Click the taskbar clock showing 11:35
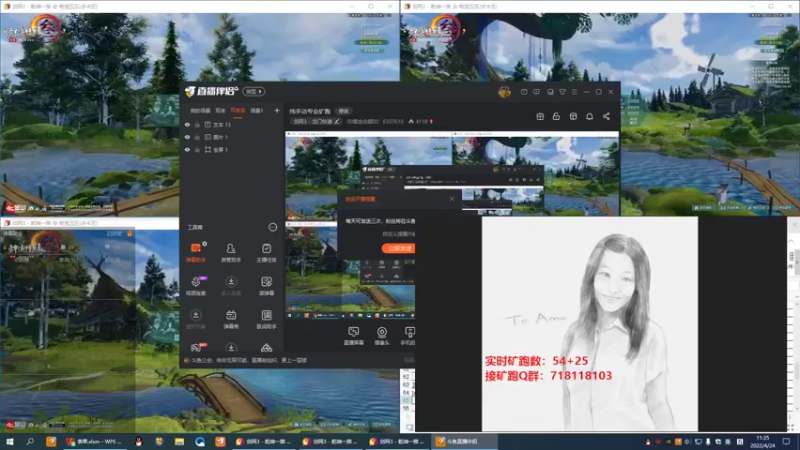 762,442
